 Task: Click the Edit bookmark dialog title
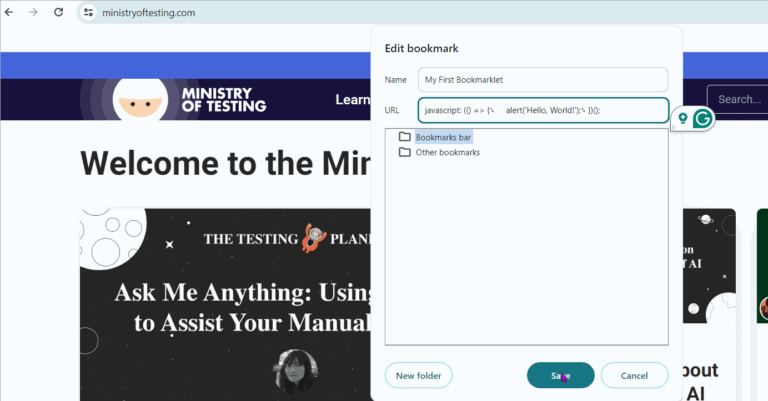(421, 48)
